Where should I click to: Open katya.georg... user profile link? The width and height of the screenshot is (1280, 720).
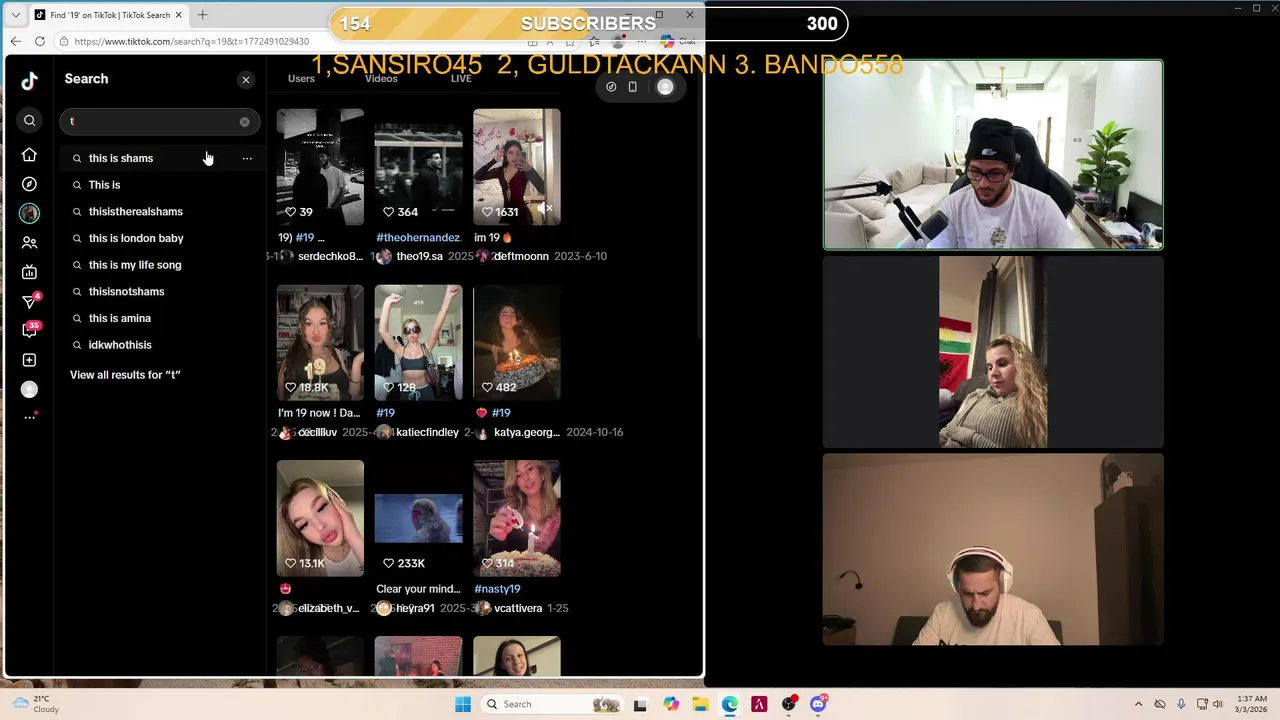pos(527,432)
